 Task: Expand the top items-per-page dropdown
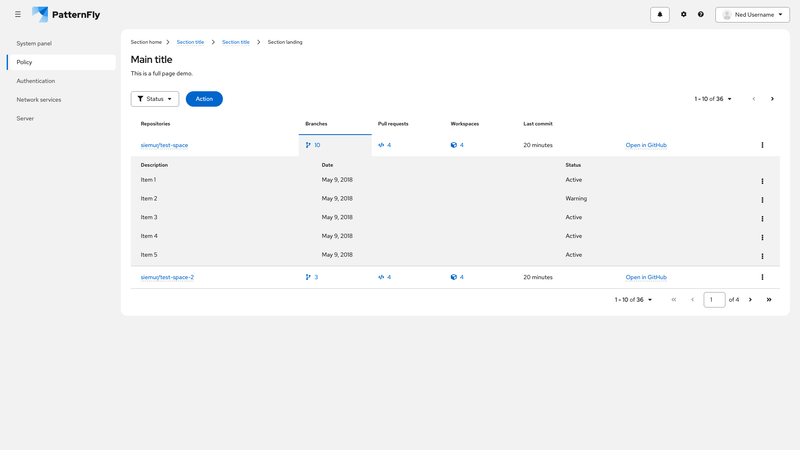pos(713,99)
